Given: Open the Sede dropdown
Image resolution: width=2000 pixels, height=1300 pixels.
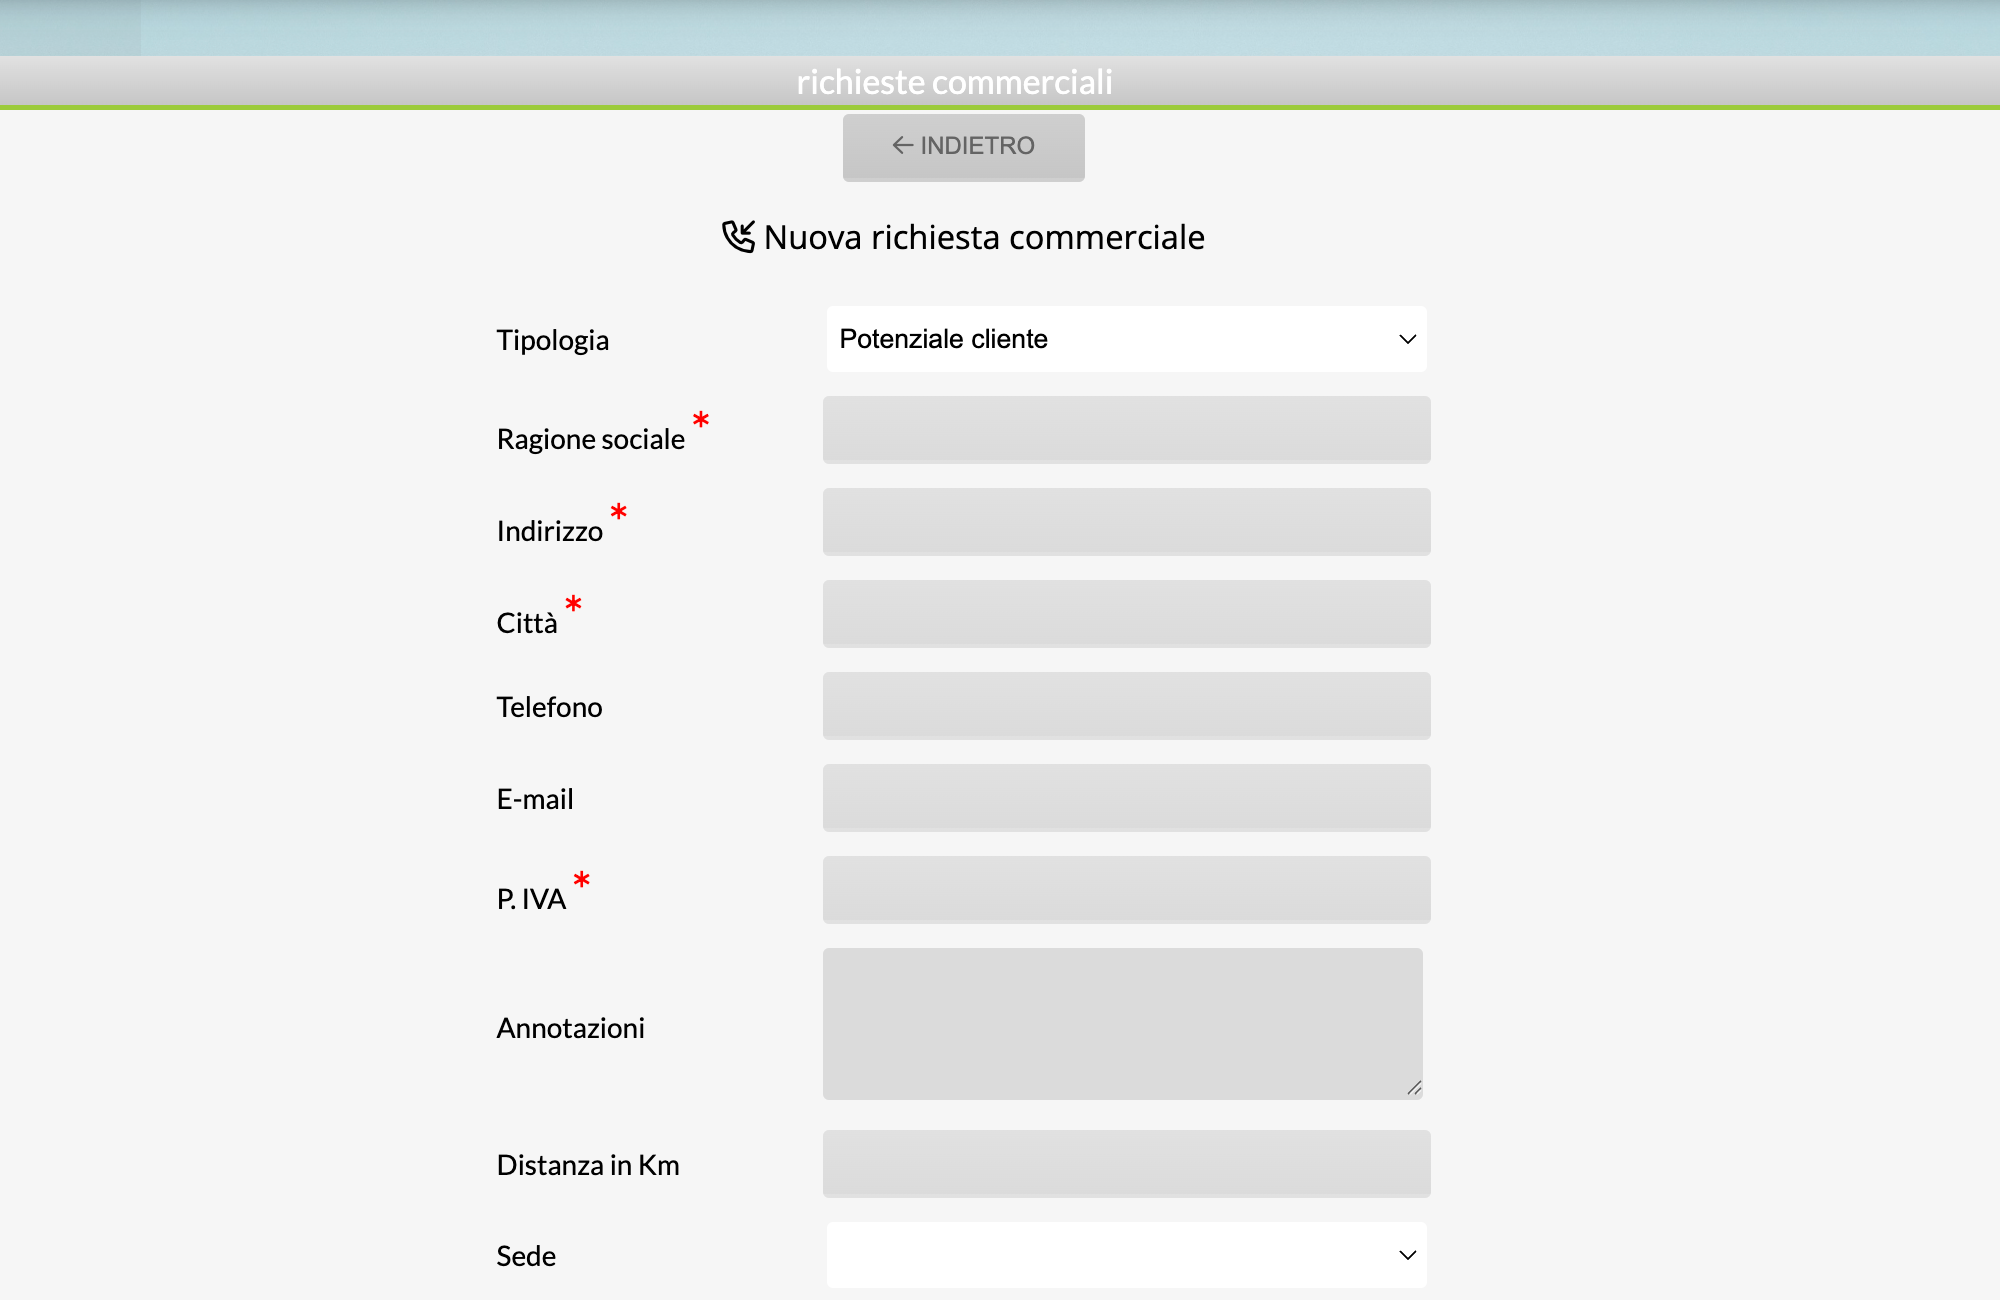Looking at the screenshot, I should [x=1125, y=1255].
